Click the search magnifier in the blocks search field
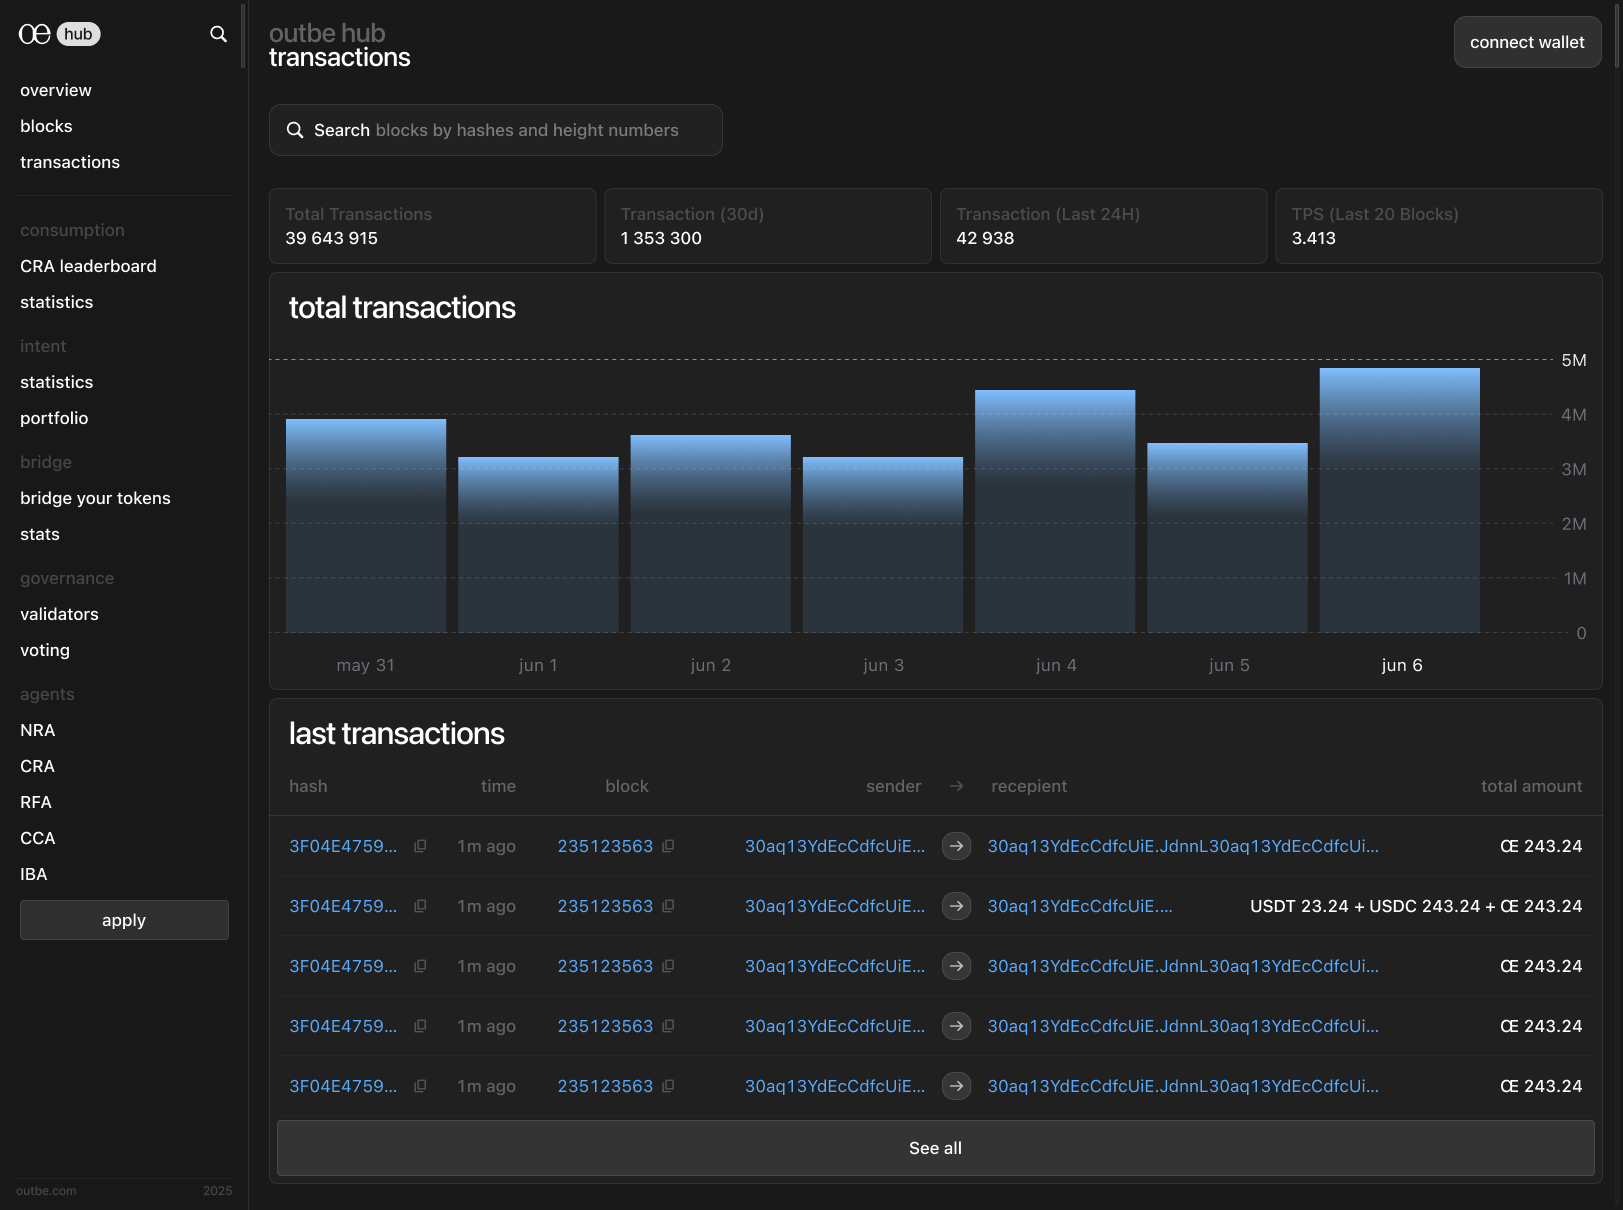 (x=295, y=130)
